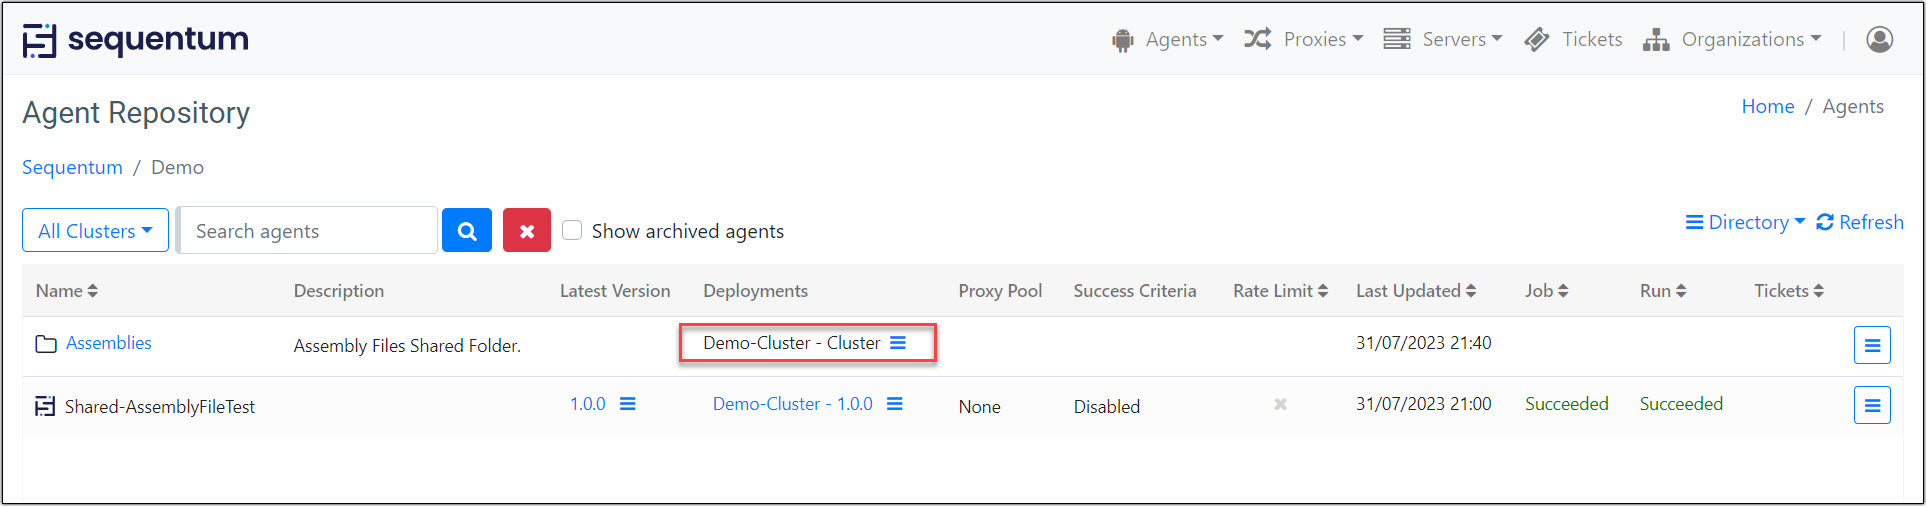The image size is (1927, 507).
Task: Open the Tickets navigation item
Action: 1573,39
